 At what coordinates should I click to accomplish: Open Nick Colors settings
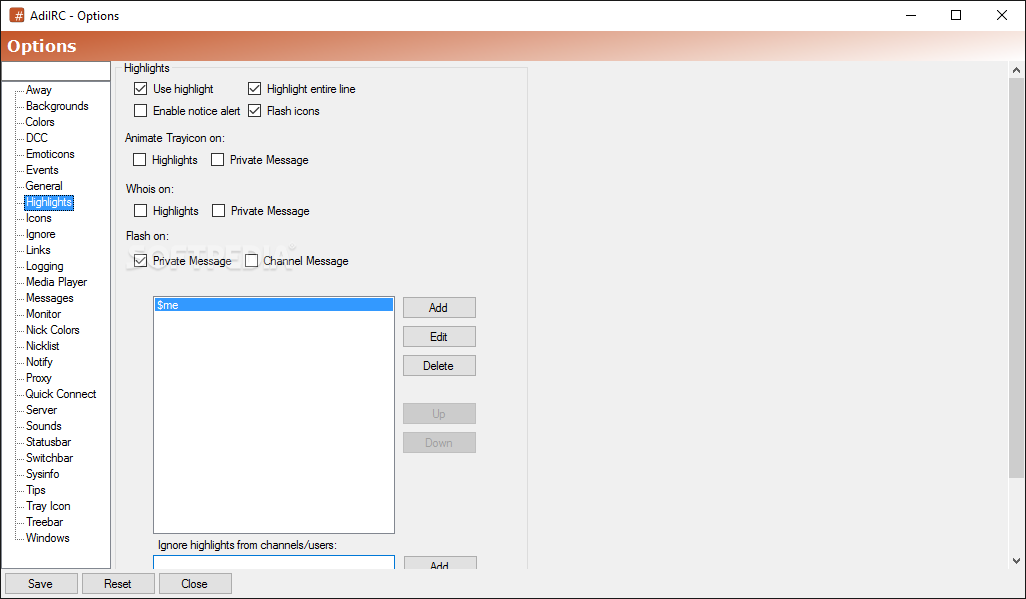point(52,330)
